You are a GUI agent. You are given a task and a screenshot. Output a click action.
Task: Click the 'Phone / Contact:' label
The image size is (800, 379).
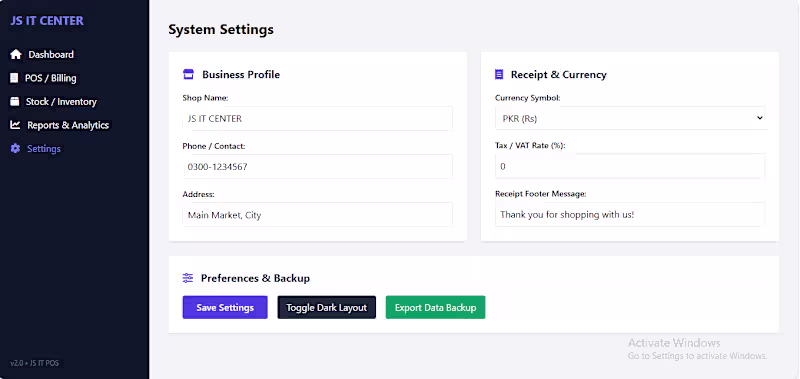coord(214,146)
